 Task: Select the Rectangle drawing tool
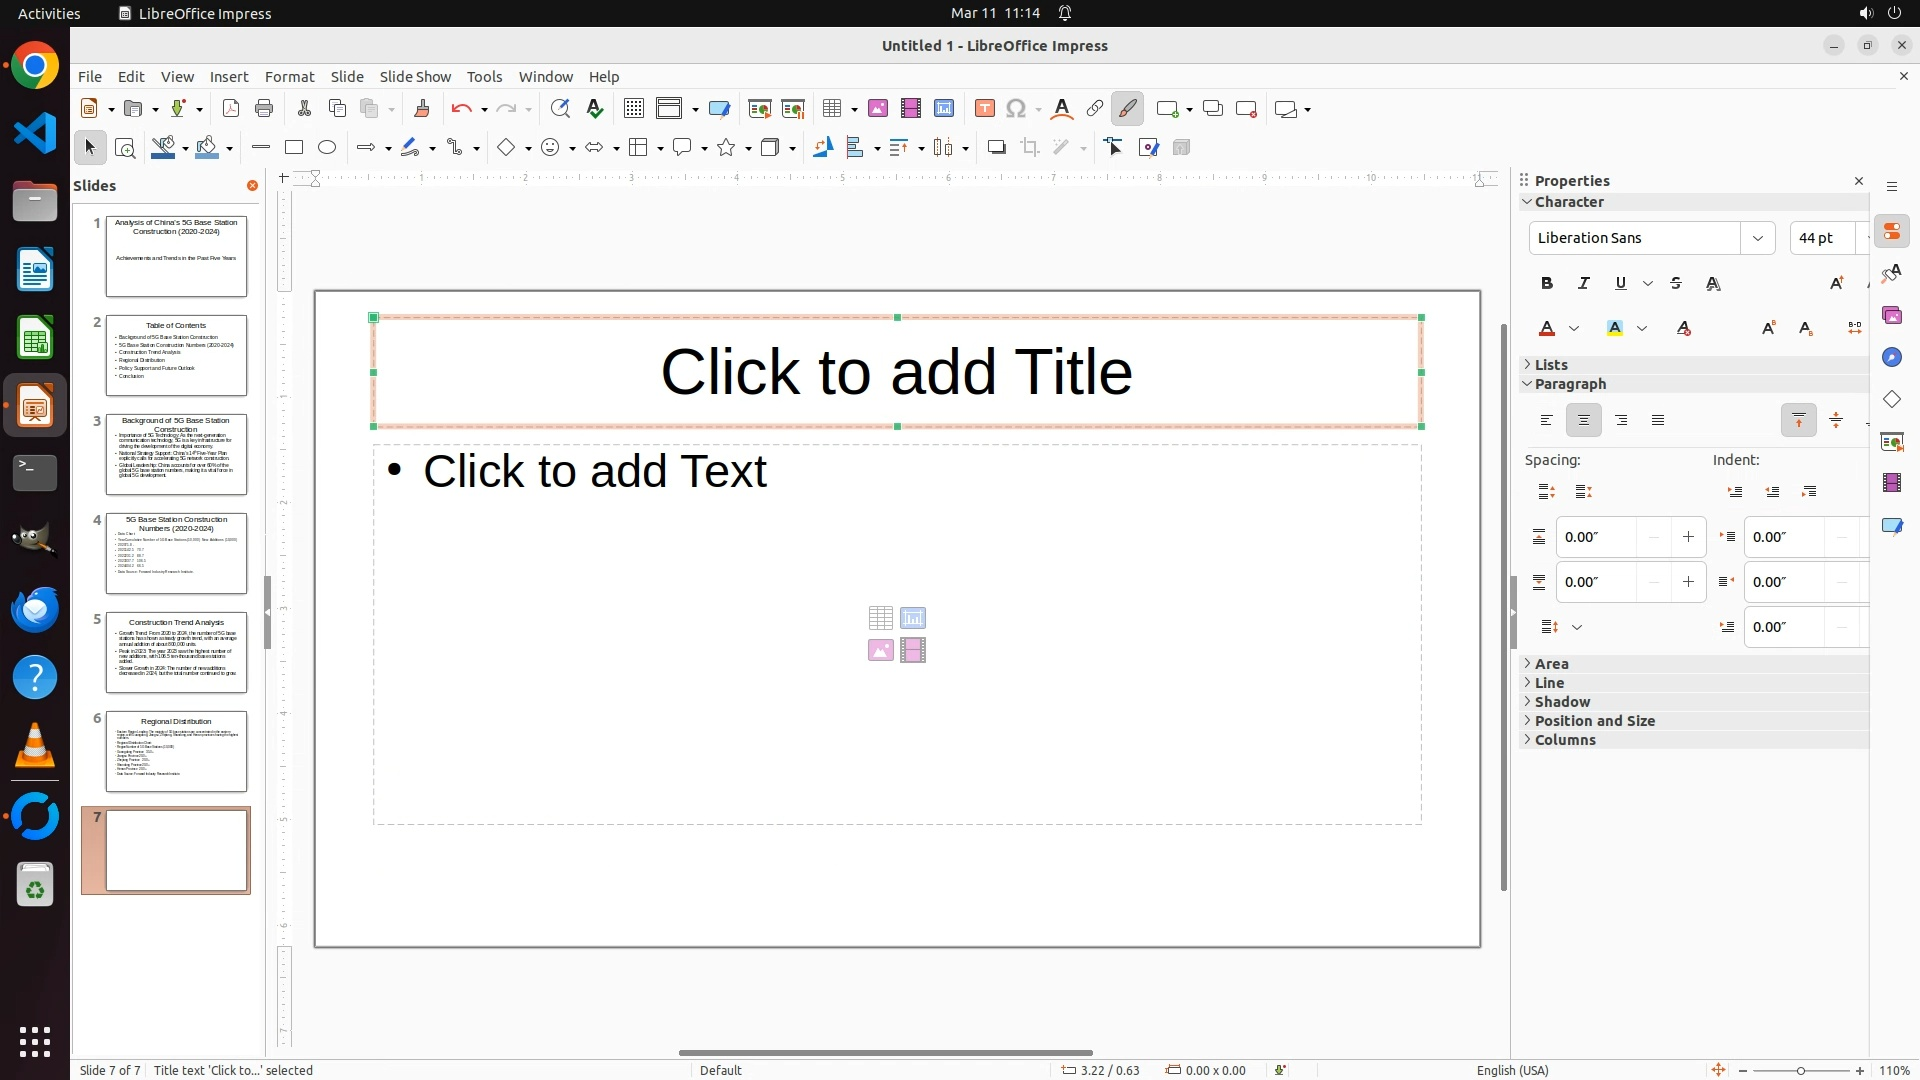294,148
